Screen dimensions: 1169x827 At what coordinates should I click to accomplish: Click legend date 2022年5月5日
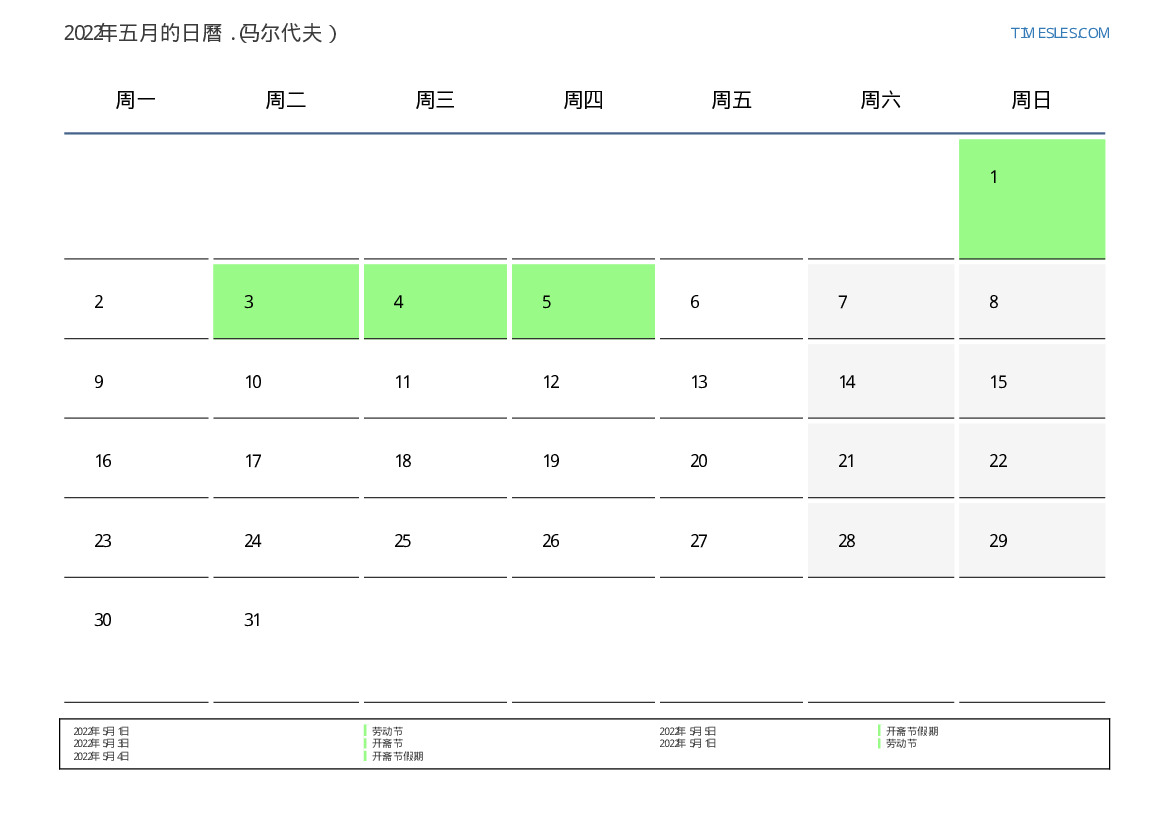tap(687, 732)
